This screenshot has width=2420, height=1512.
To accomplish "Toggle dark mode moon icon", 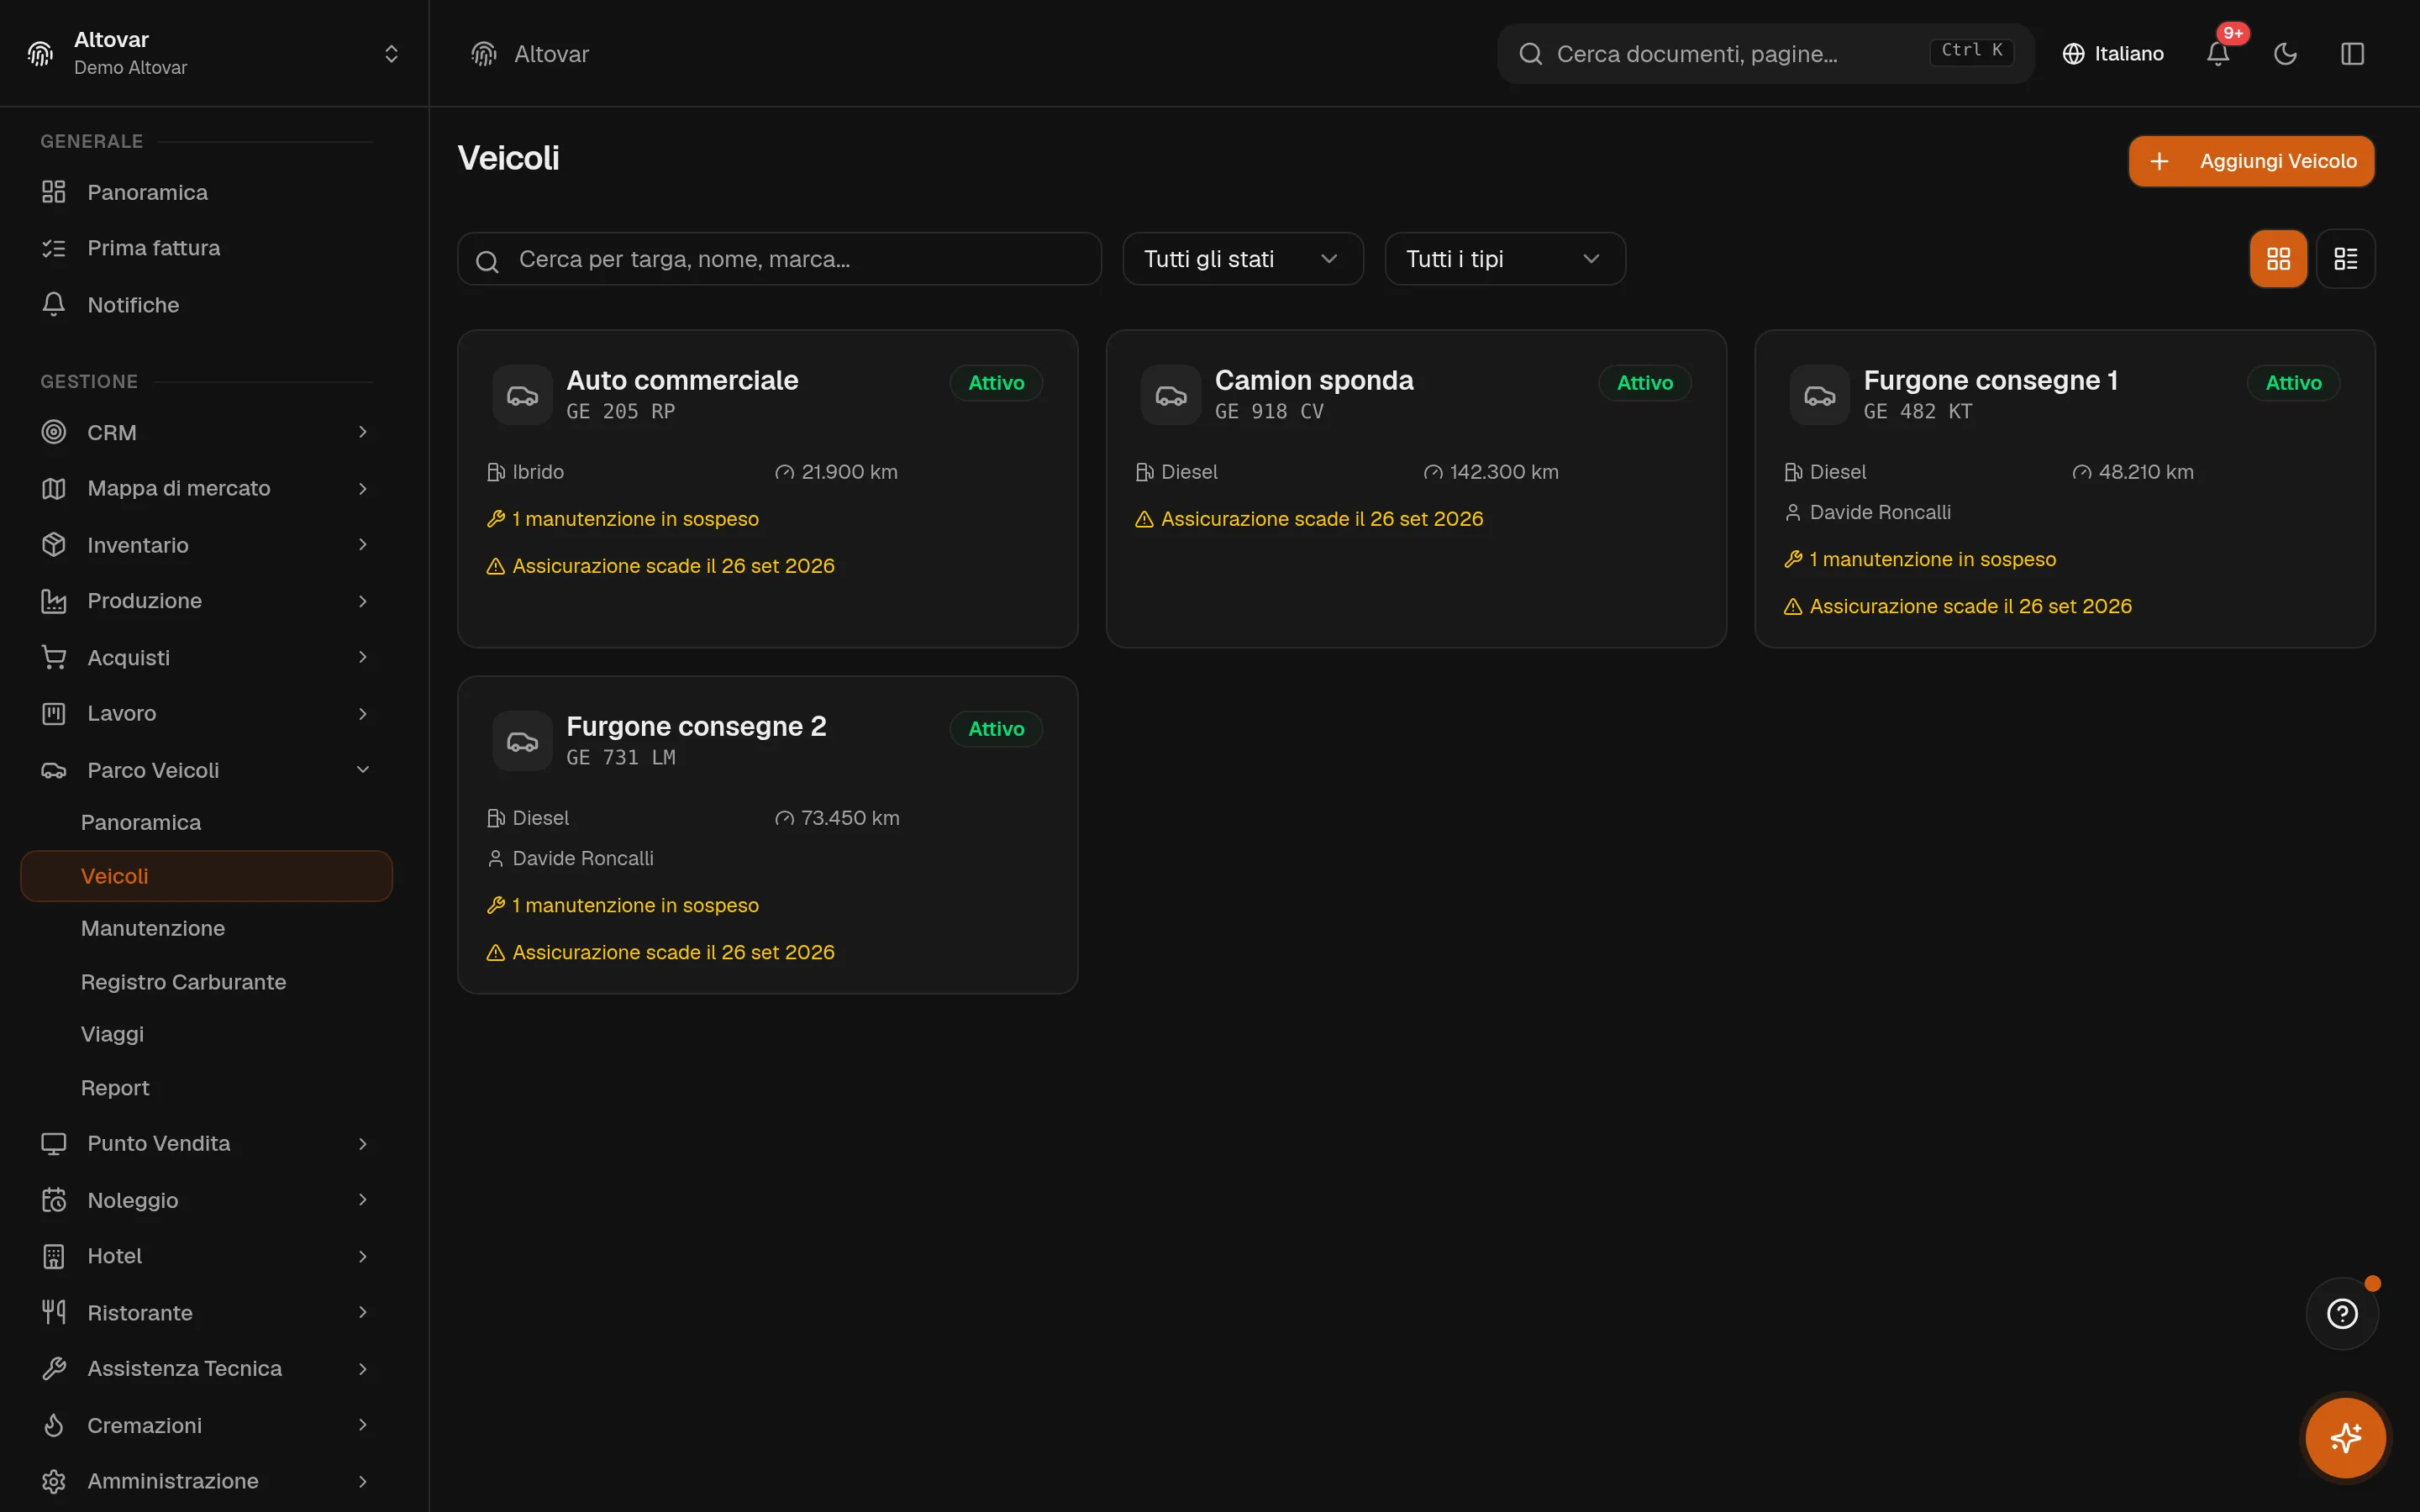I will pyautogui.click(x=2285, y=54).
